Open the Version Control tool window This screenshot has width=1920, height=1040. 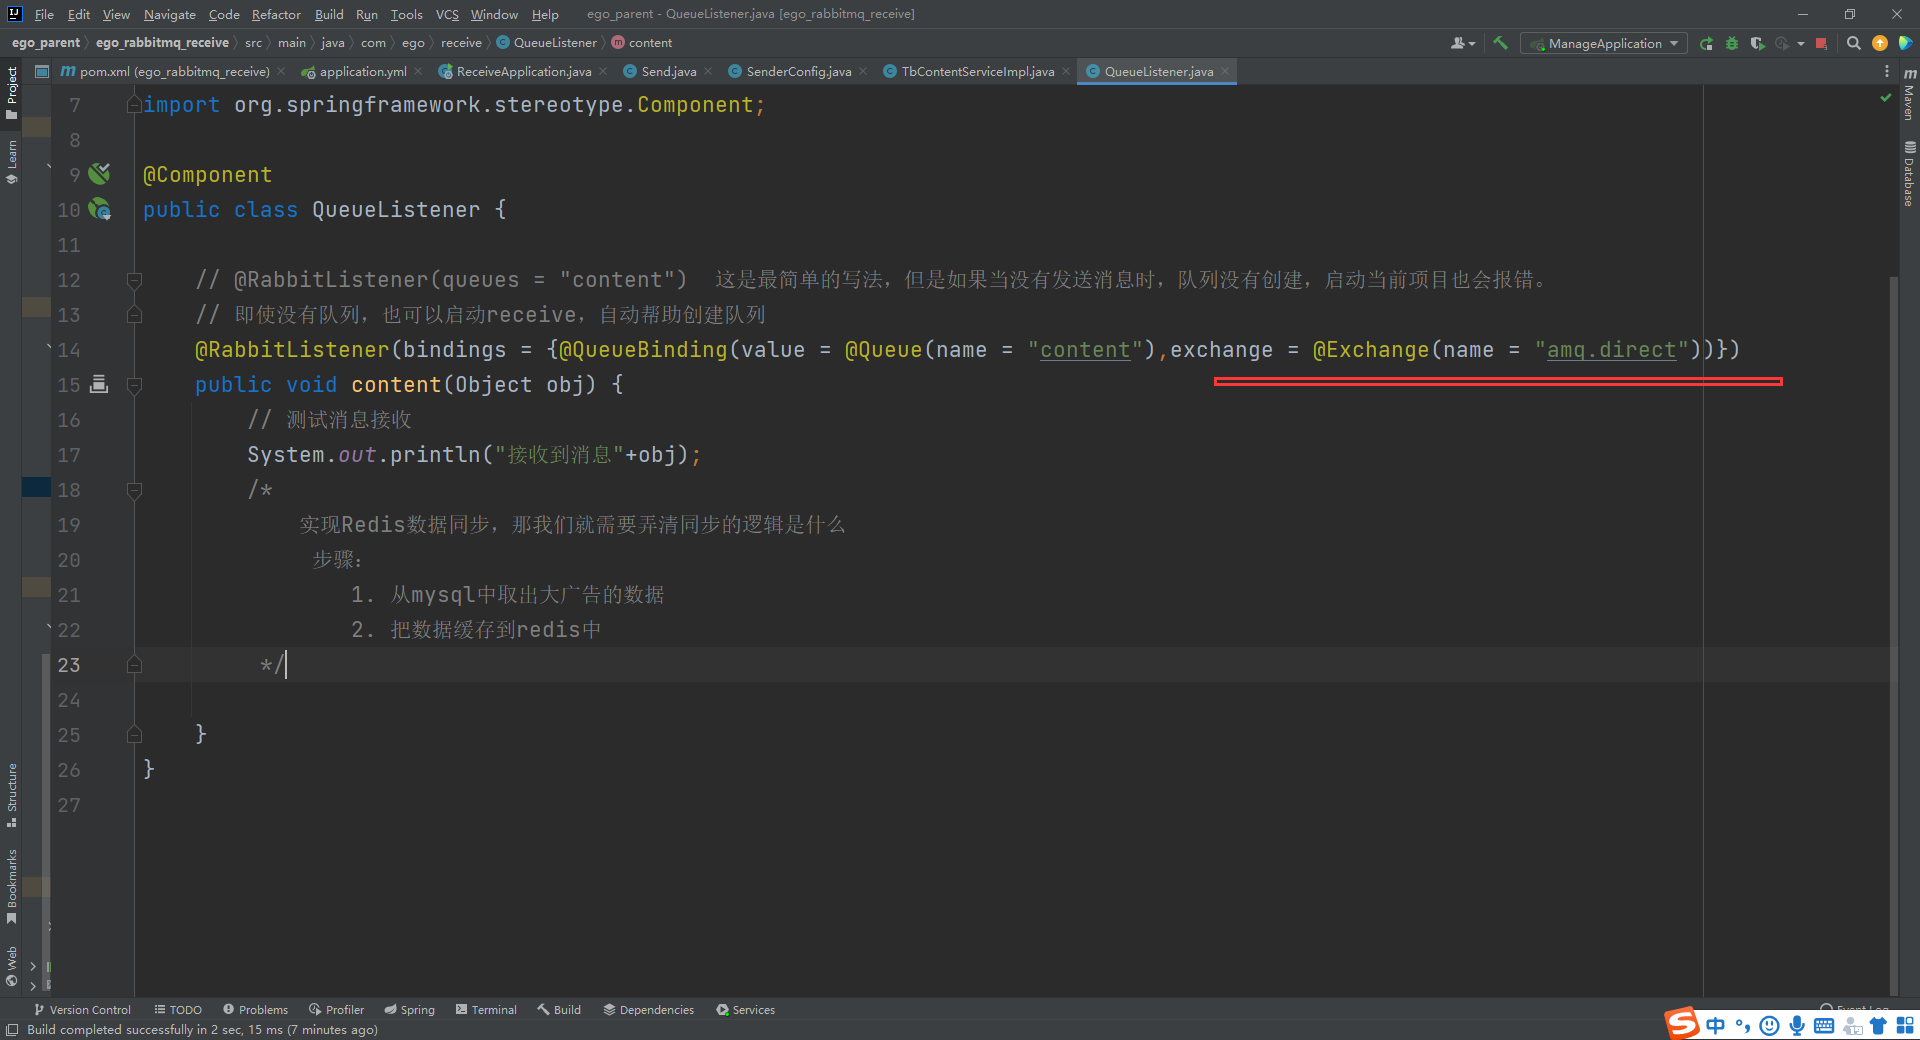point(83,1010)
